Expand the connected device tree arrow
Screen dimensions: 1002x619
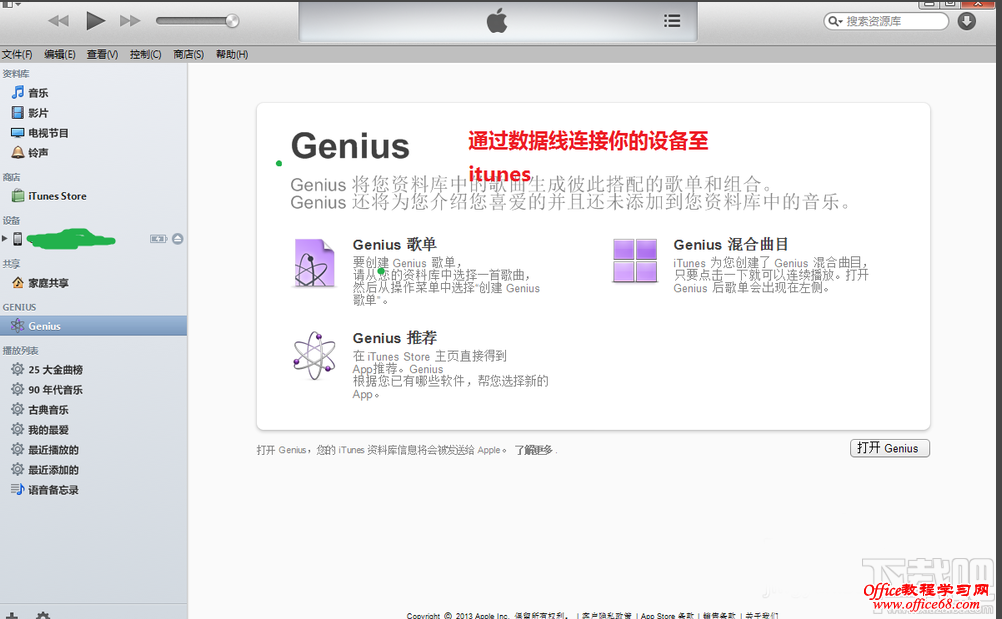click(x=5, y=239)
